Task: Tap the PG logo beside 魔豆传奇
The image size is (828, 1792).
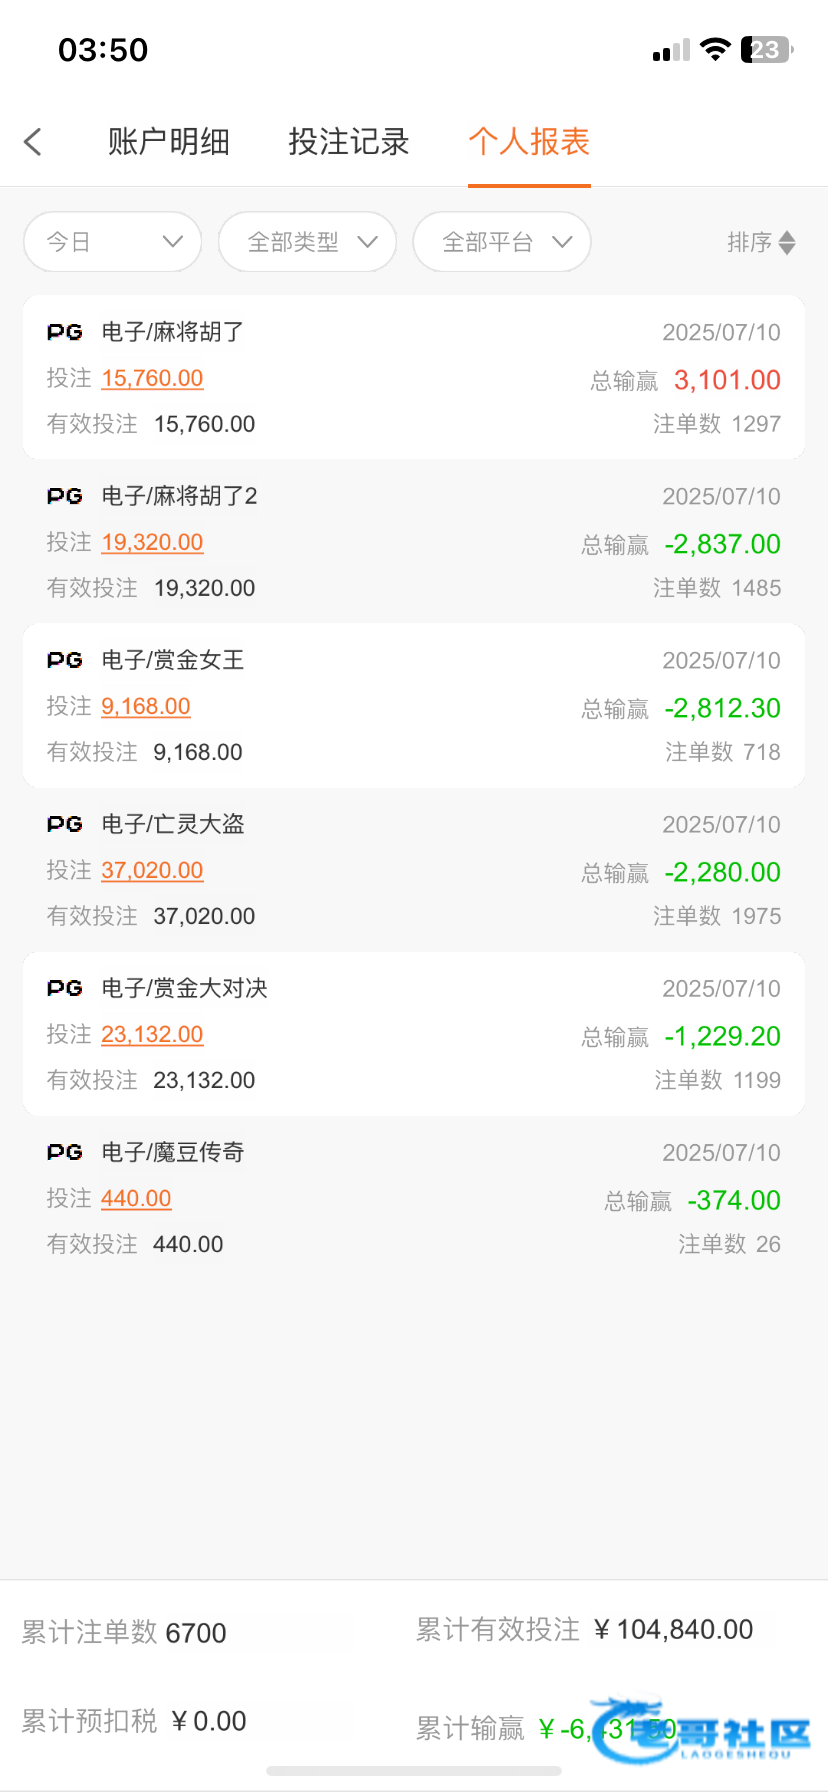Action: (65, 1152)
